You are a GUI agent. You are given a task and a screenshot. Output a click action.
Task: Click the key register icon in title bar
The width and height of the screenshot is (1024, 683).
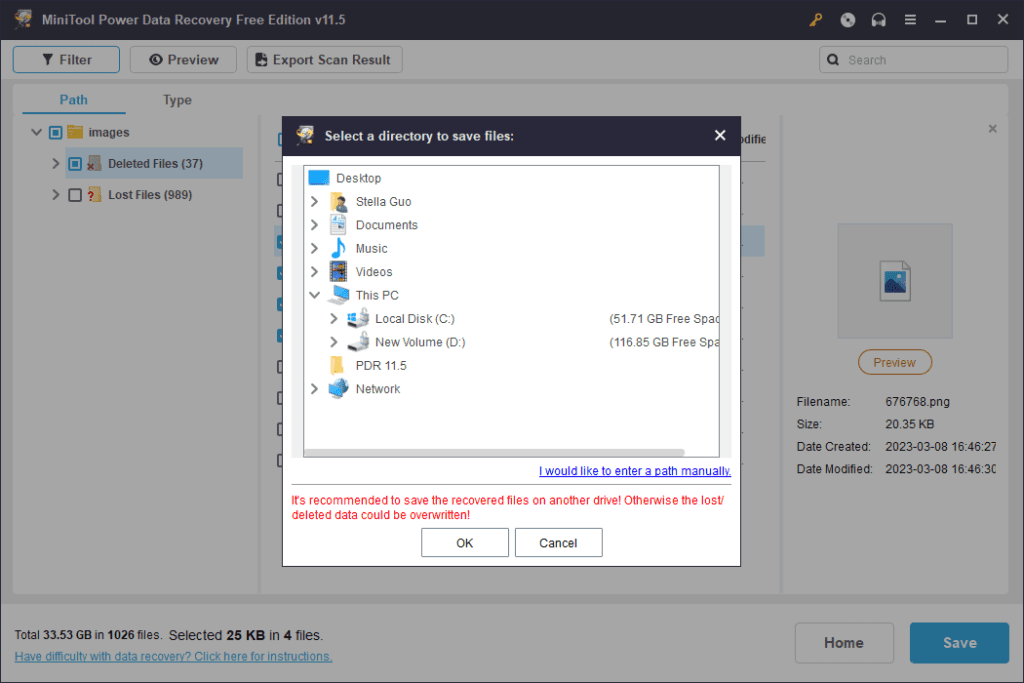pyautogui.click(x=816, y=20)
